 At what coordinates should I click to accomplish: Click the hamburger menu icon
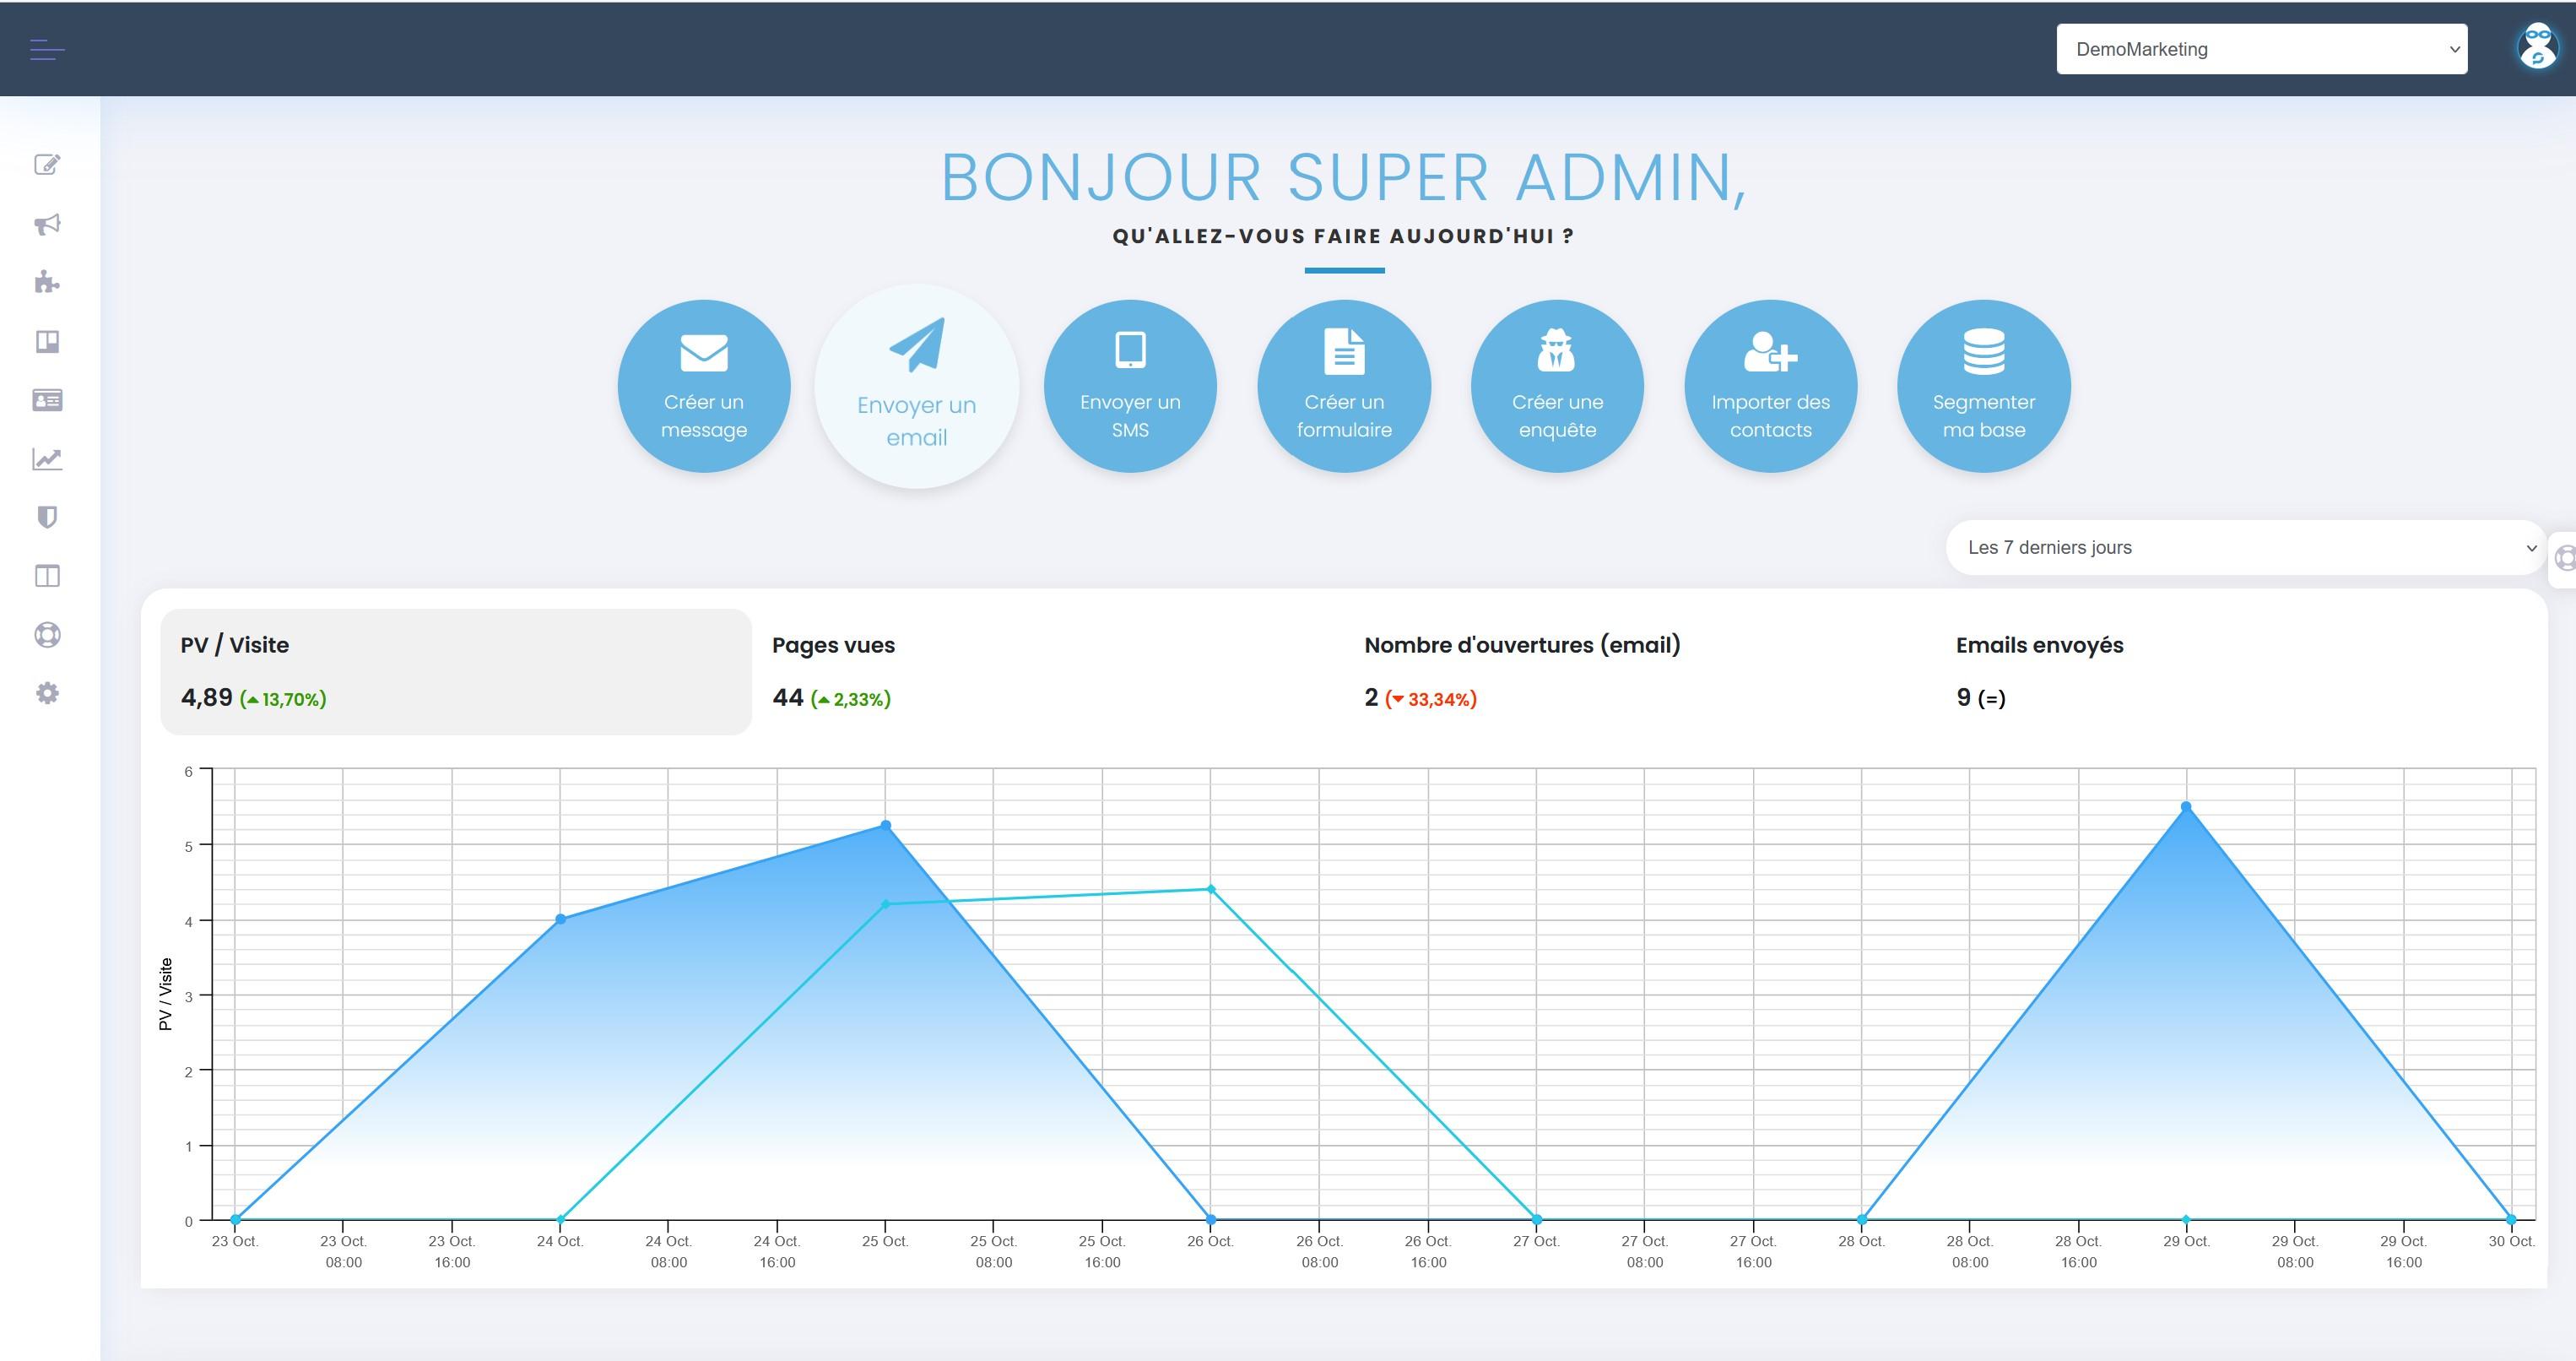tap(47, 49)
